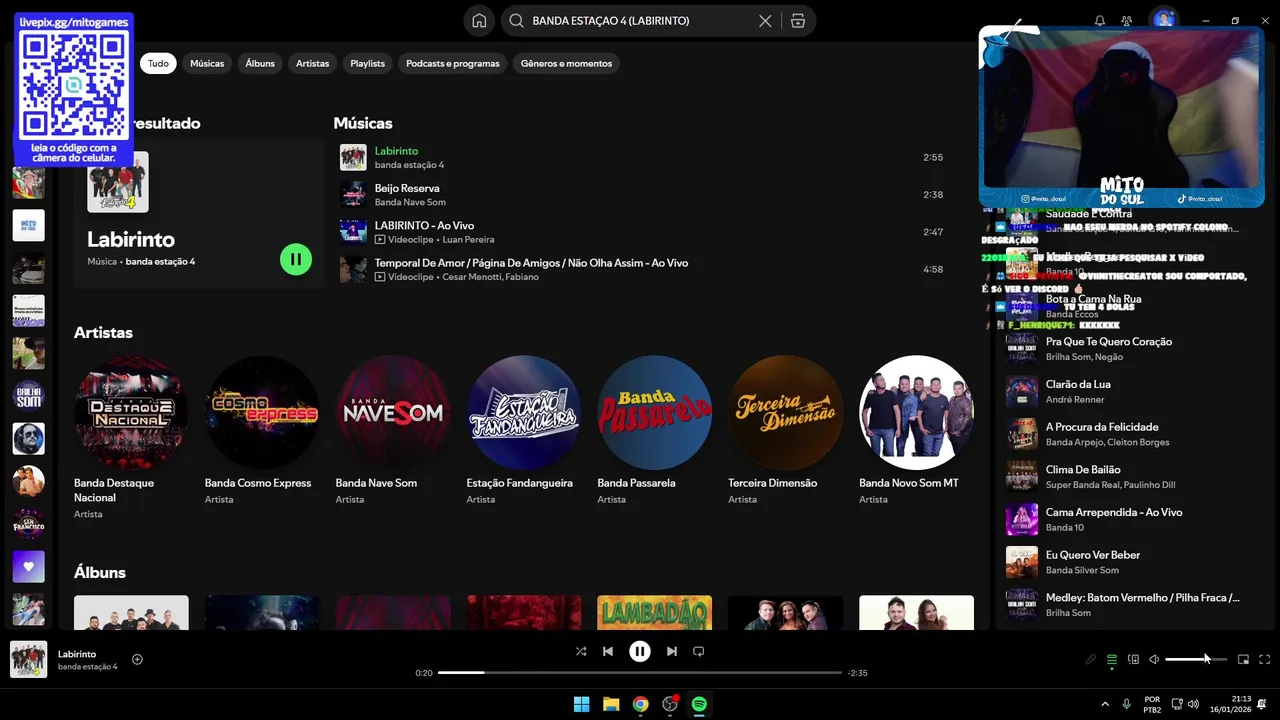1280x720 pixels.
Task: Play the Beijo Reserva song row
Action: (x=641, y=195)
